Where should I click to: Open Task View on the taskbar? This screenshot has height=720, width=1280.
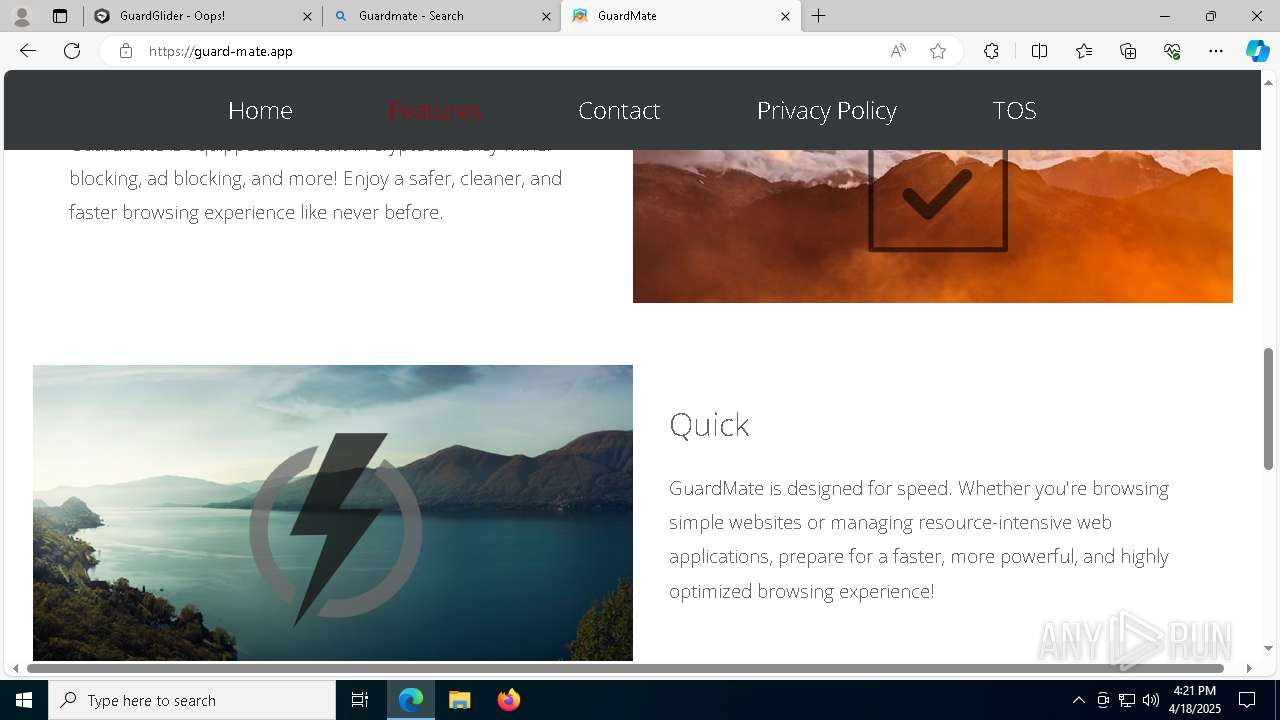pyautogui.click(x=360, y=700)
